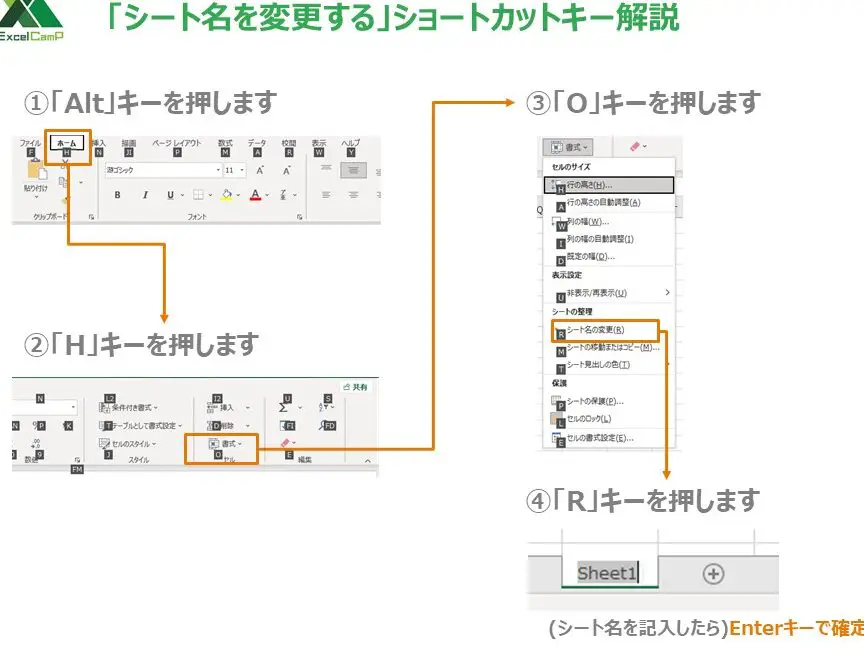The width and height of the screenshot is (864, 648).
Task: Click the ExcelCamp logo
Action: (x=30, y=22)
